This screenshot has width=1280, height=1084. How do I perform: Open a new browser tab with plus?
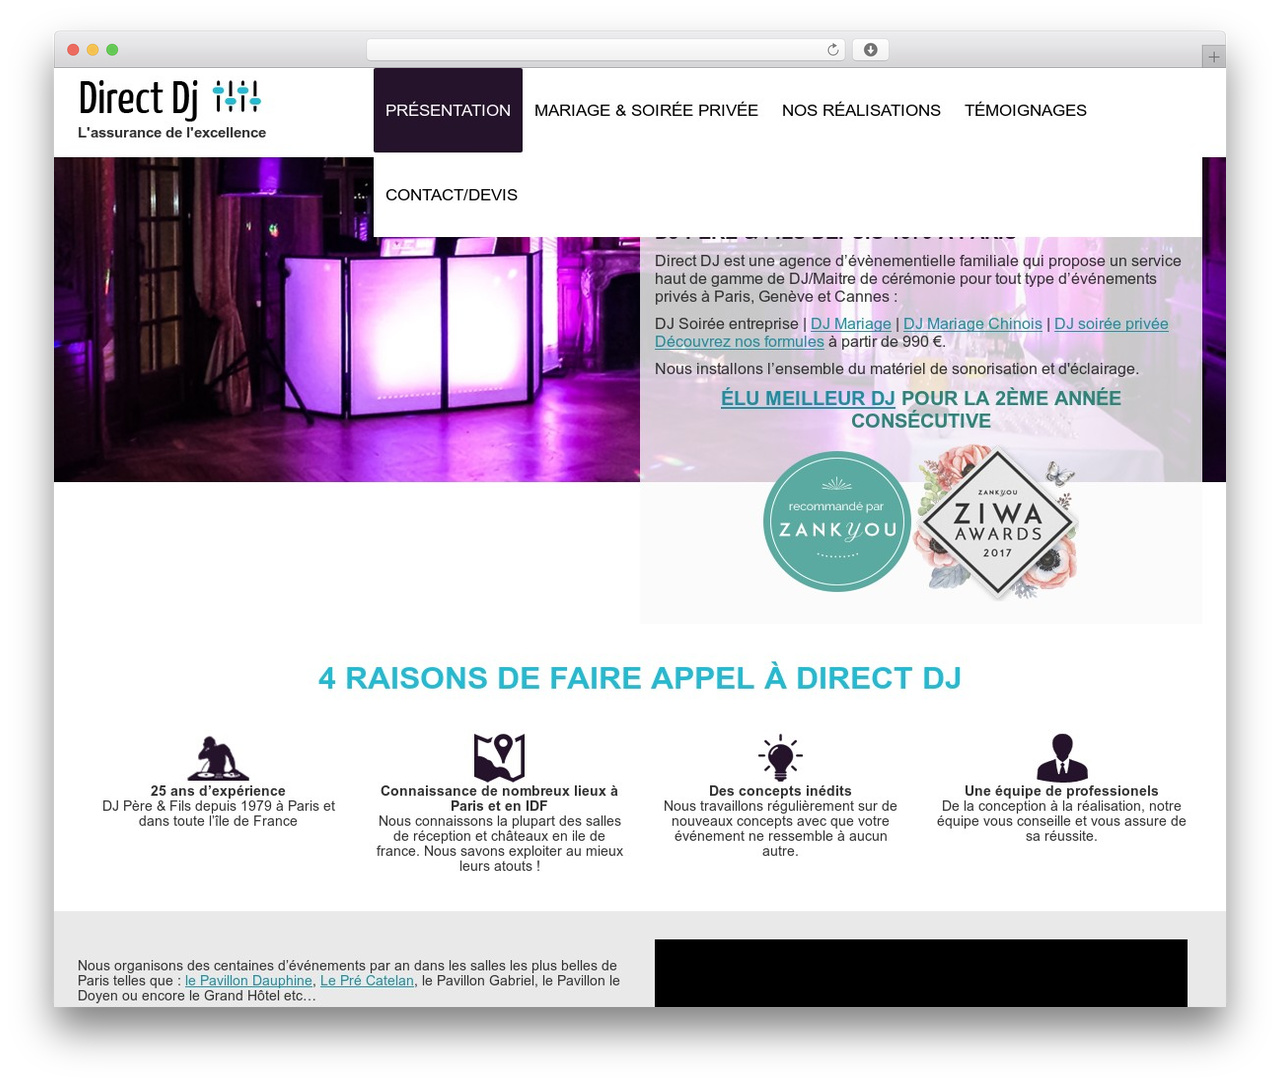(1213, 57)
